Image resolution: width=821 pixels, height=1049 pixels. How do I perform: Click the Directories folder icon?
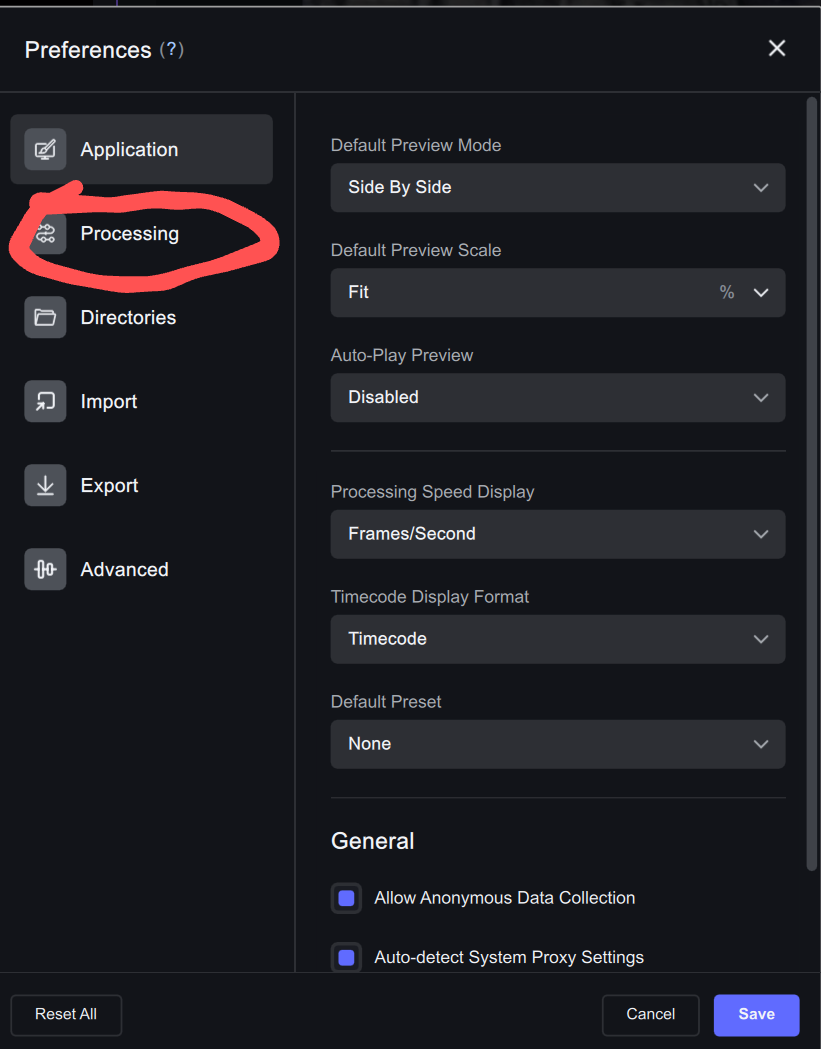(x=45, y=317)
